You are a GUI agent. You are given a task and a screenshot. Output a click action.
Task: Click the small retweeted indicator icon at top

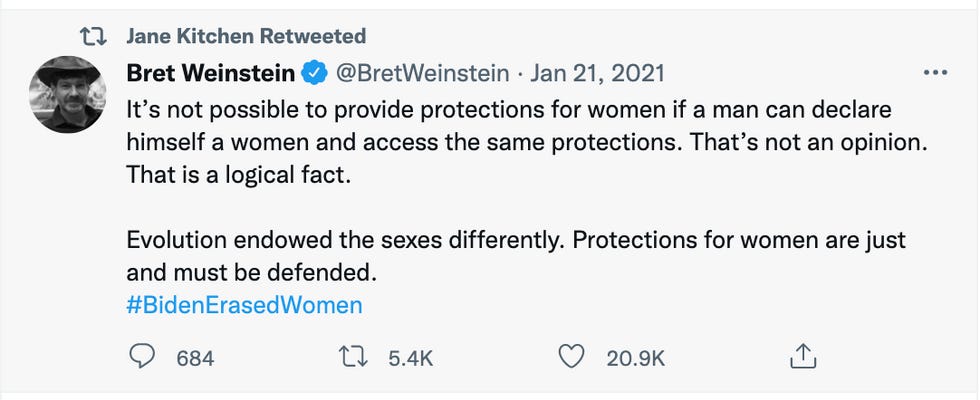pos(93,37)
